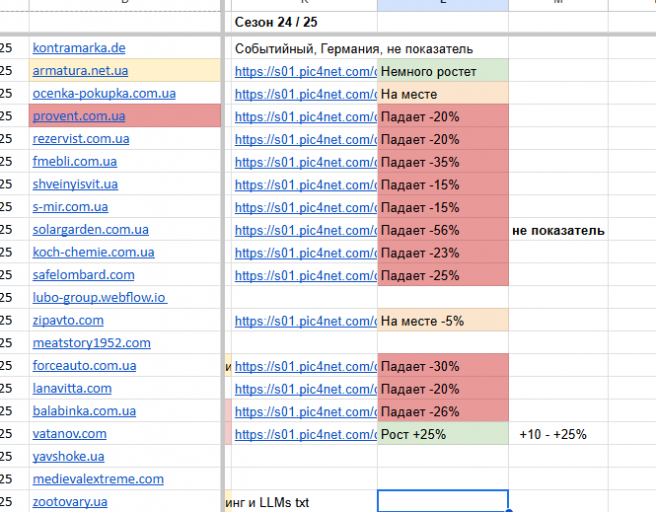Select the '+10 - +25%' cell

[x=558, y=433]
